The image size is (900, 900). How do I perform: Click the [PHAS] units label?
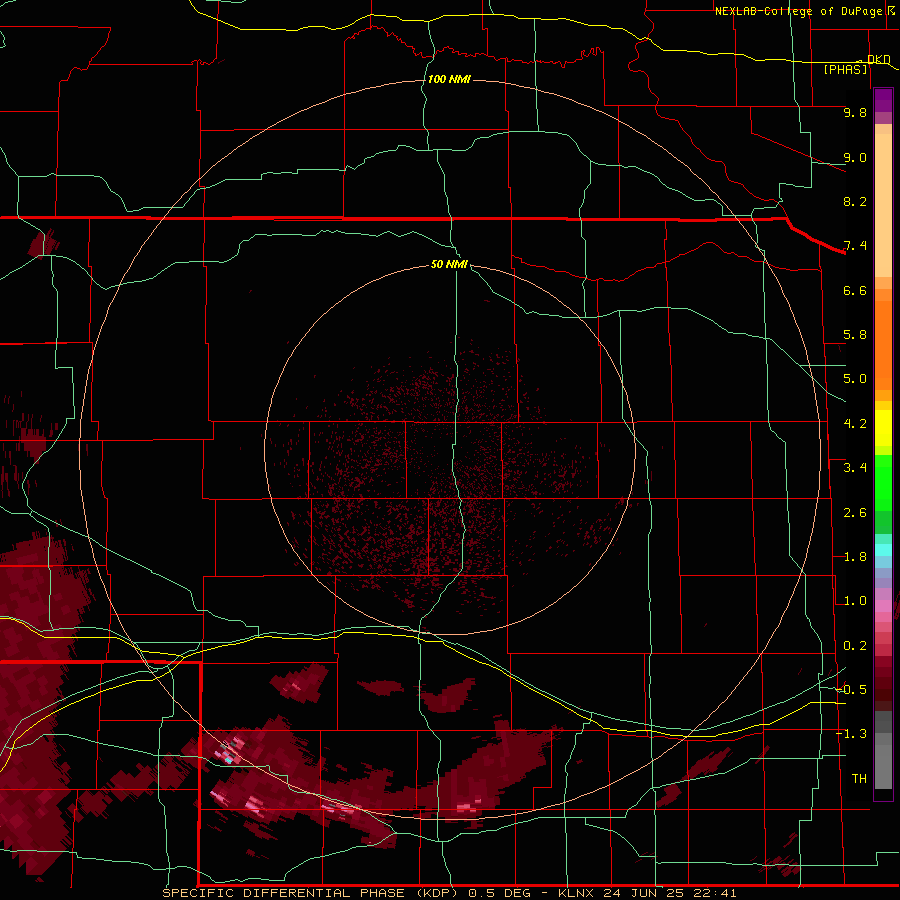tap(845, 69)
